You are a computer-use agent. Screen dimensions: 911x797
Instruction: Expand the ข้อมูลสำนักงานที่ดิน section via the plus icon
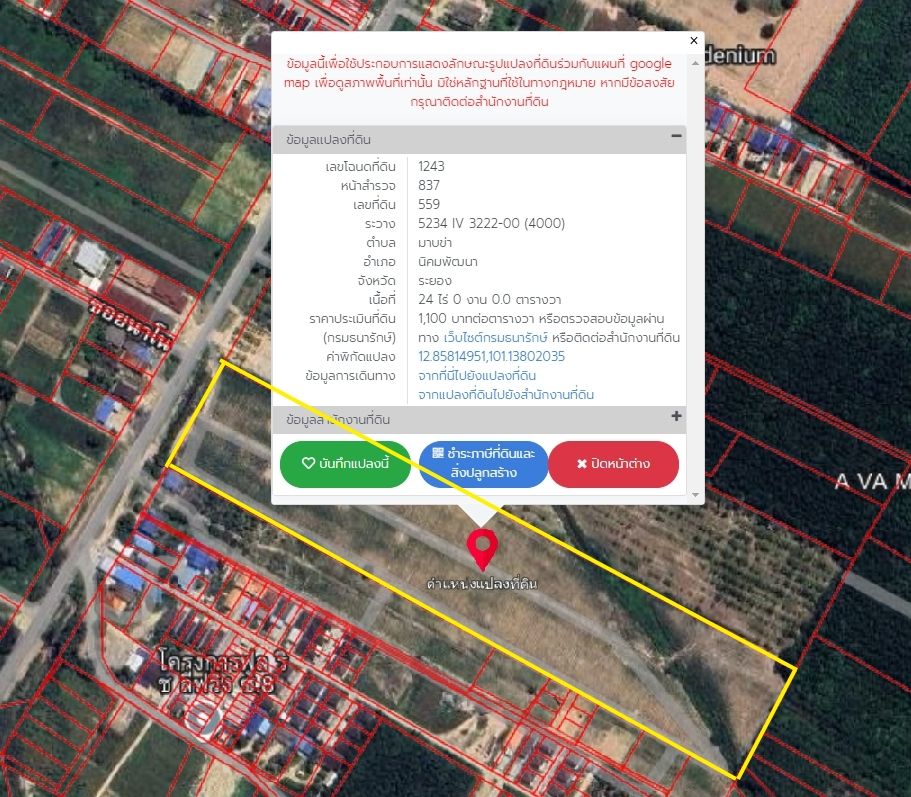(676, 416)
